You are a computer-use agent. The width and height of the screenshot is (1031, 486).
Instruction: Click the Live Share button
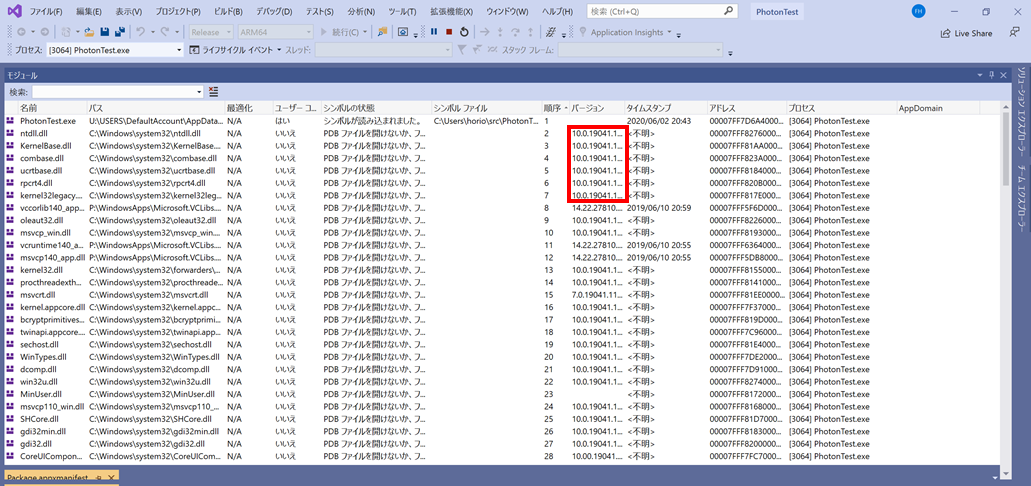tap(967, 33)
